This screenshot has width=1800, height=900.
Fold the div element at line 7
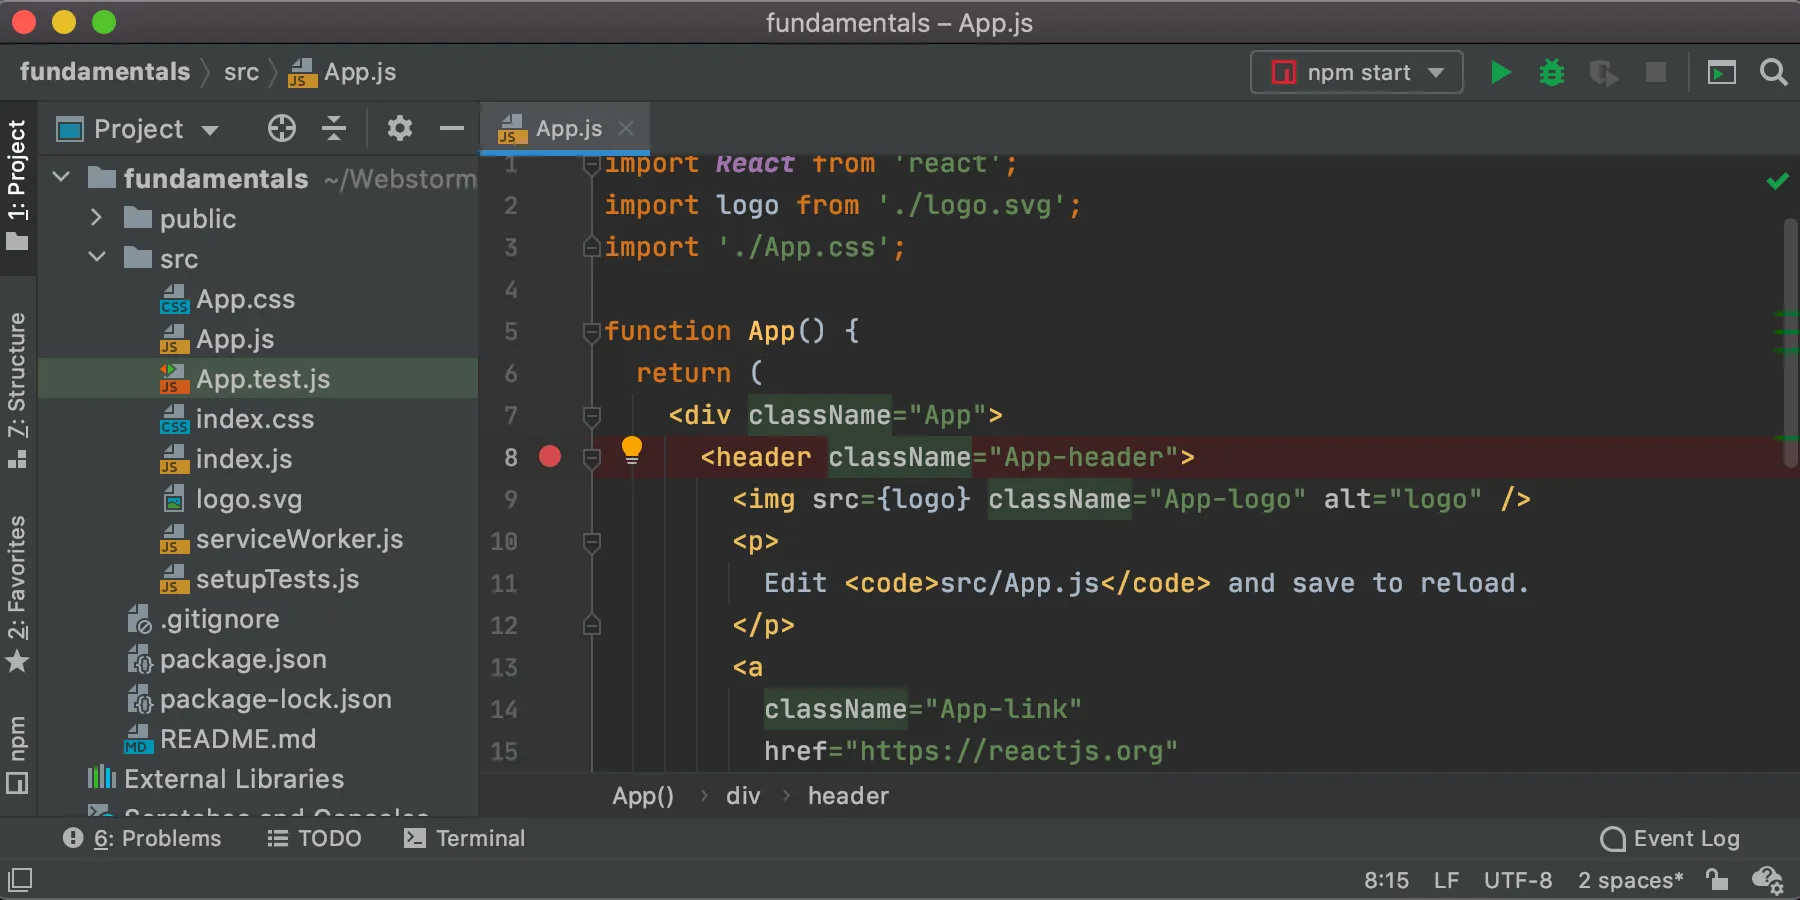pos(591,415)
